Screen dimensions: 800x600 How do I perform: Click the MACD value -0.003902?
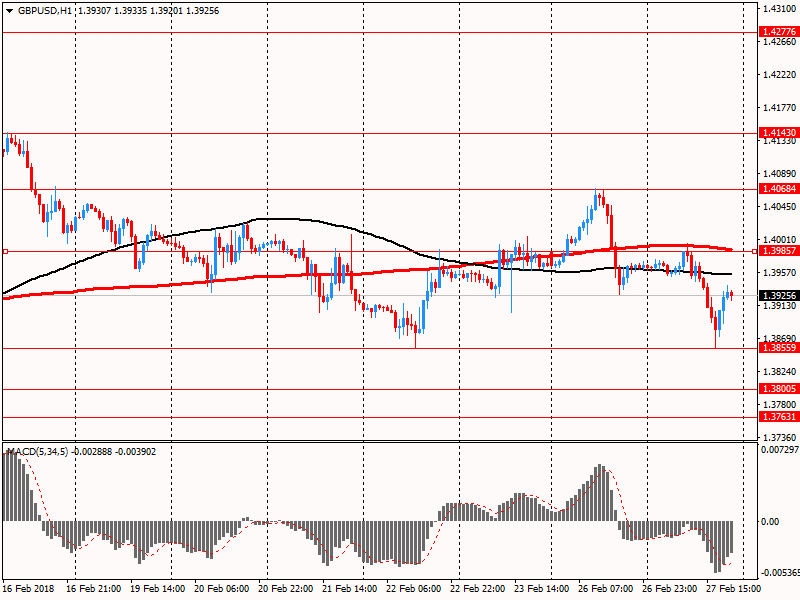136,452
